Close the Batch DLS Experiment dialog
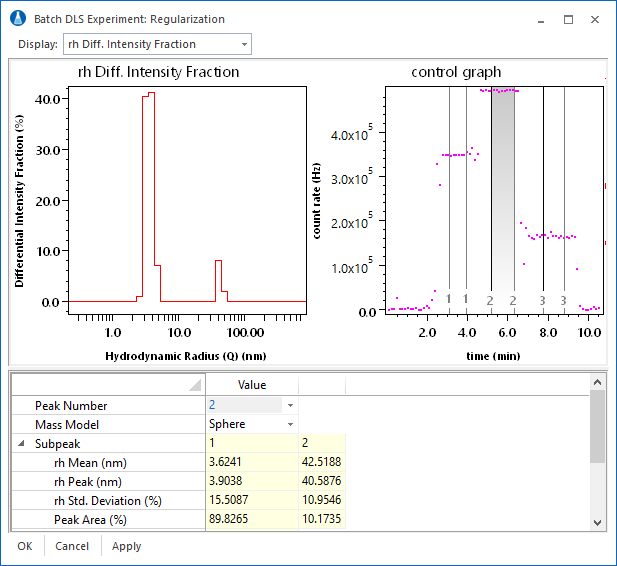The width and height of the screenshot is (617, 566). tap(596, 19)
